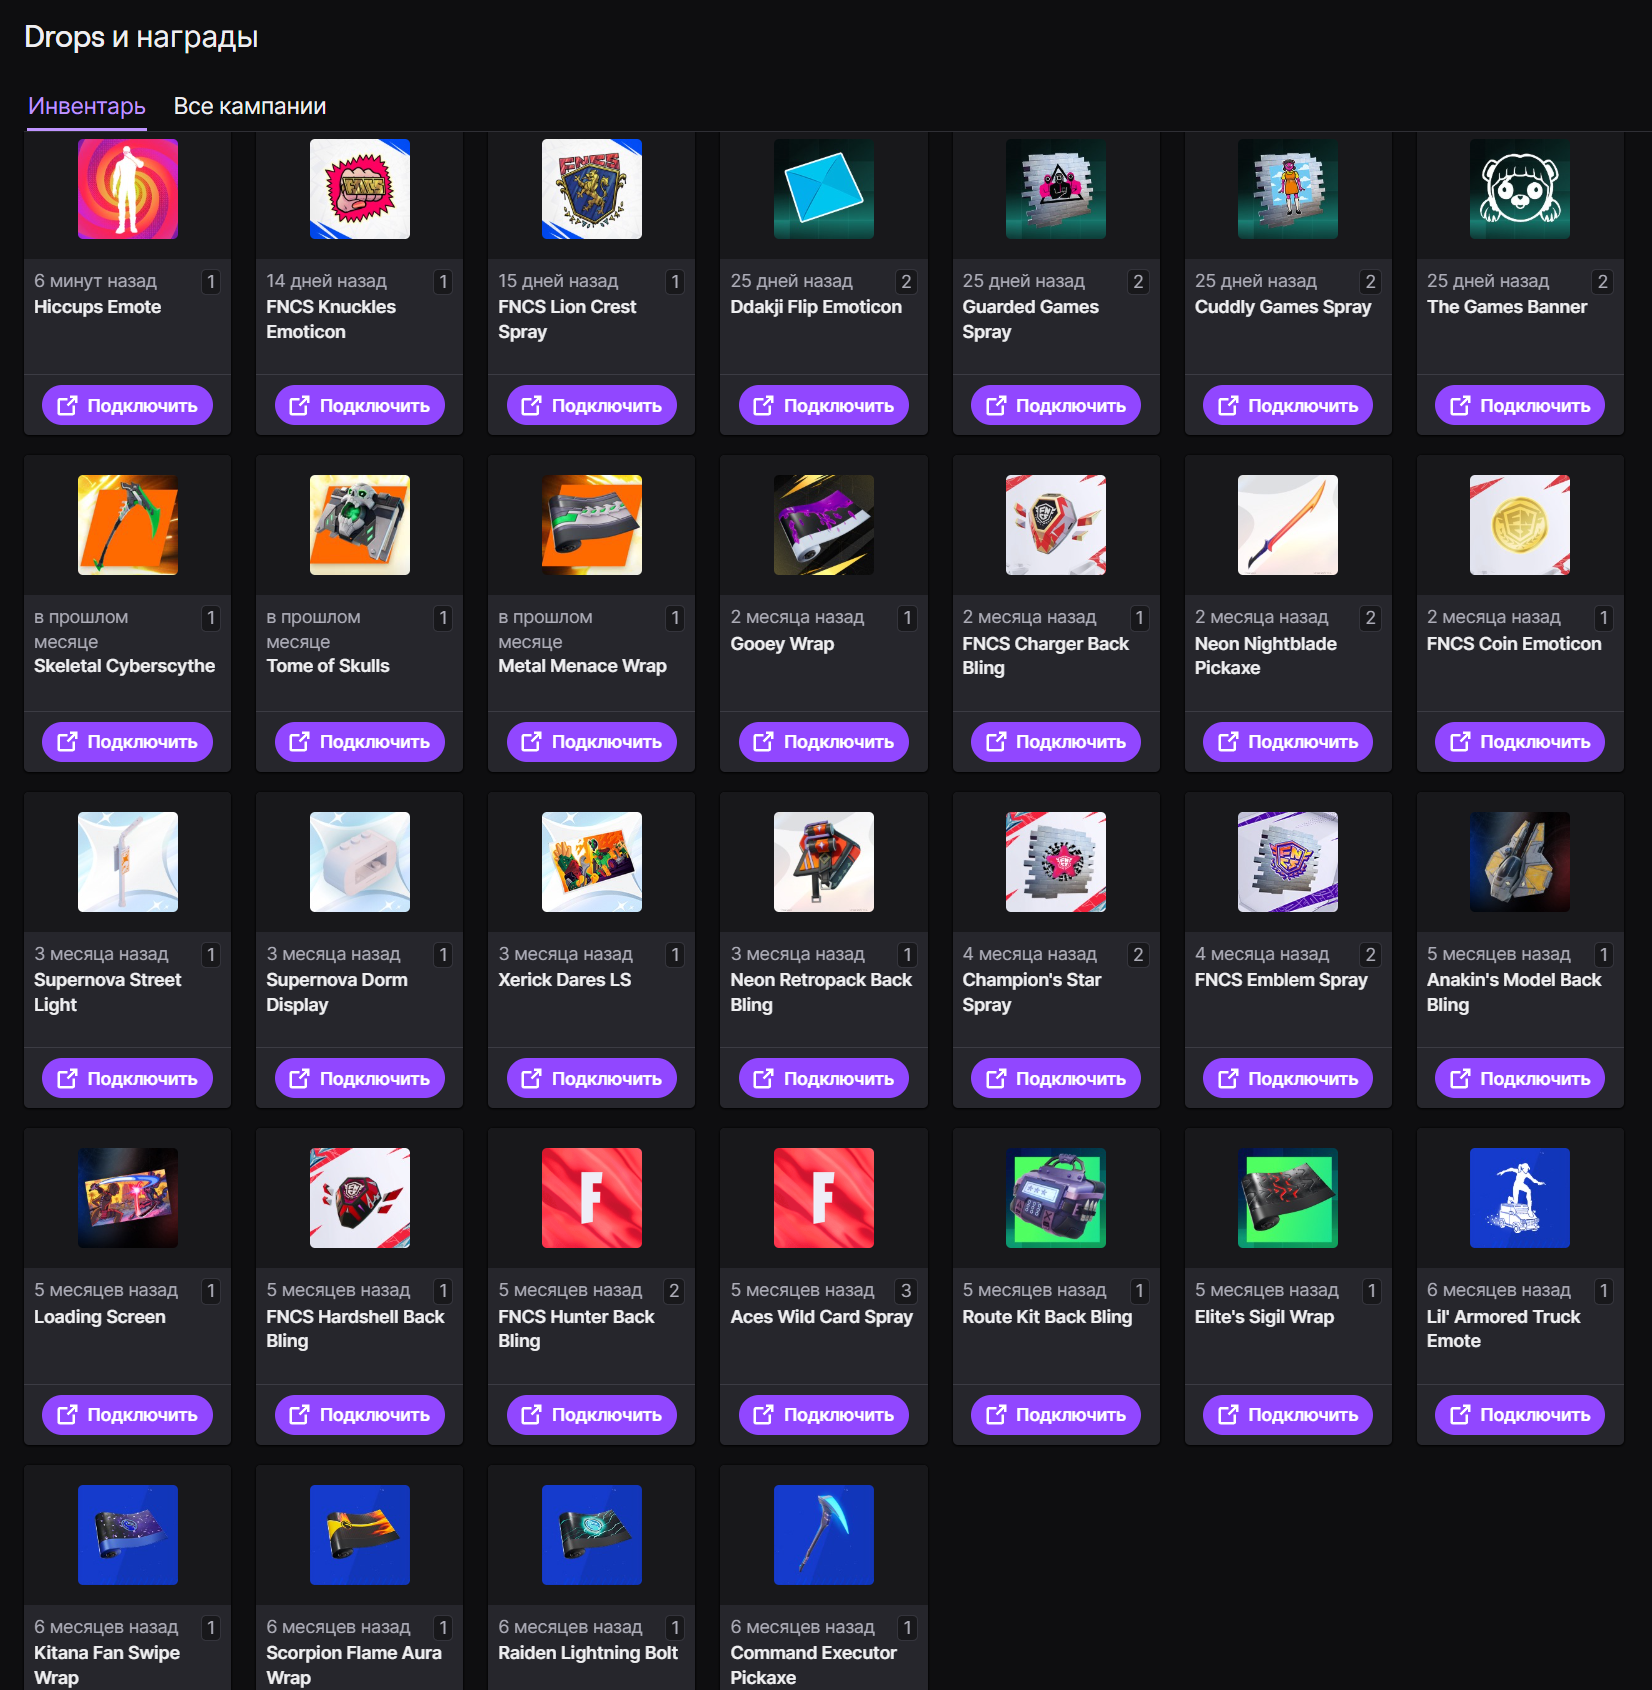Select The Games Banner panda icon
1652x1690 pixels.
(x=1519, y=189)
